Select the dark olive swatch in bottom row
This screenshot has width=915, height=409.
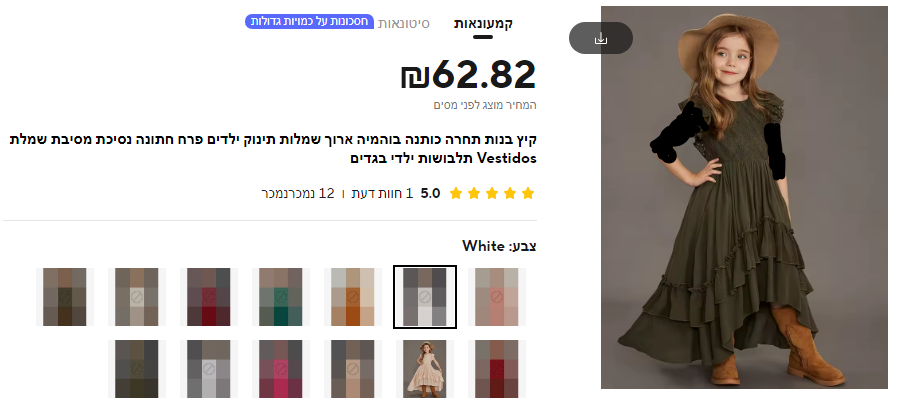(x=137, y=369)
